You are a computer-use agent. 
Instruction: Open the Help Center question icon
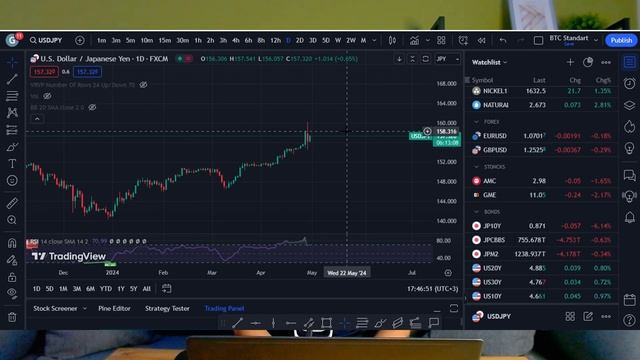(629, 320)
